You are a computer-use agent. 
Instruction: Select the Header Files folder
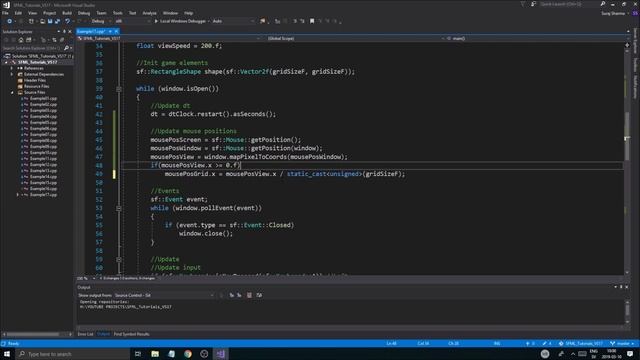(35, 80)
